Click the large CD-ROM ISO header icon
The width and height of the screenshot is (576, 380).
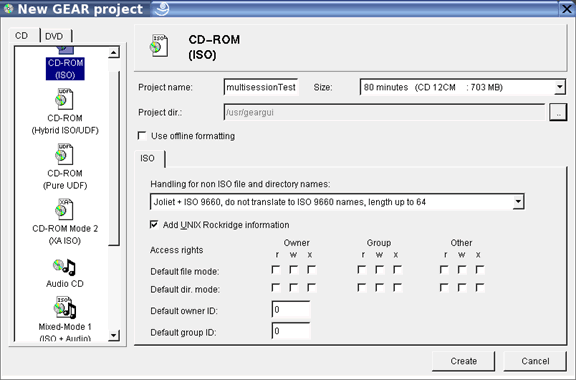(x=159, y=46)
